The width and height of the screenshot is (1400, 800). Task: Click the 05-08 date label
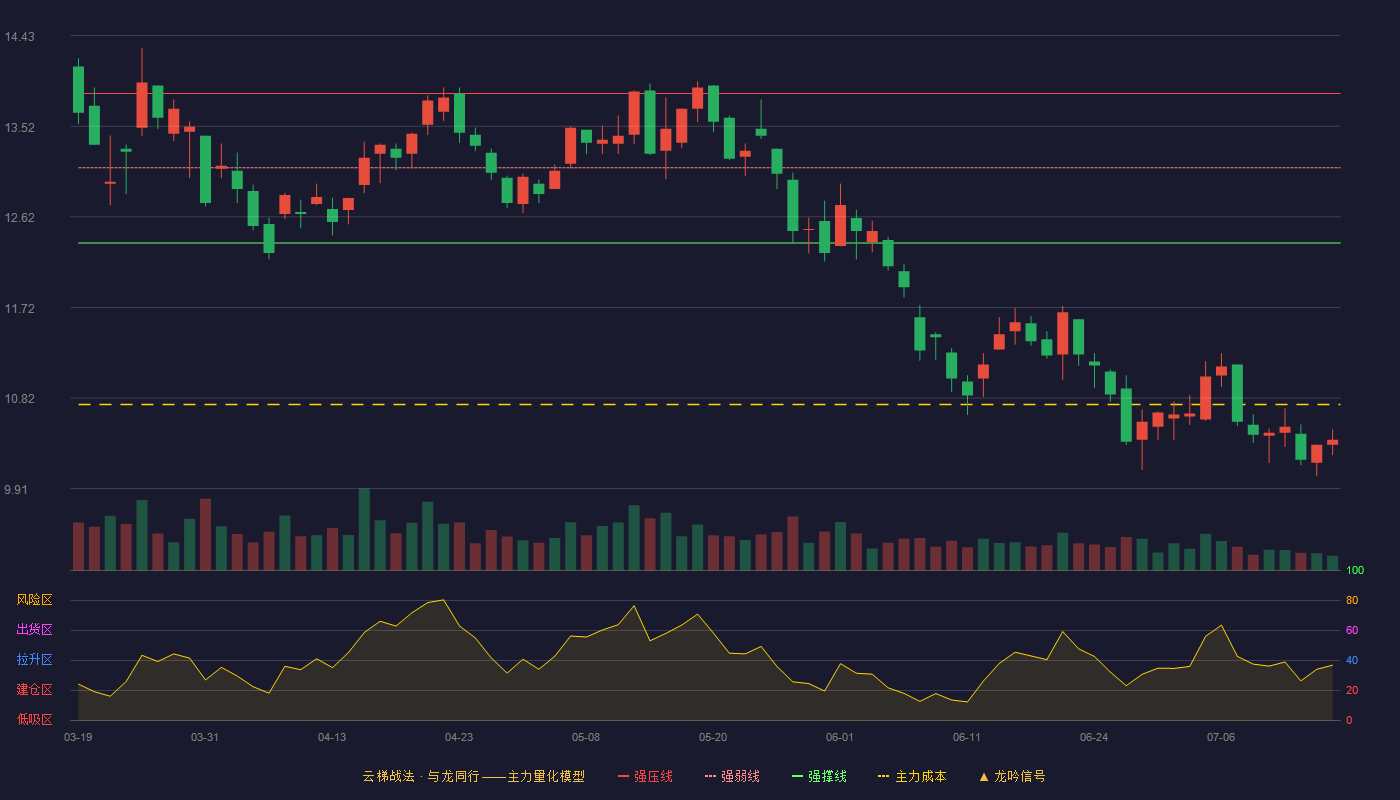[586, 737]
